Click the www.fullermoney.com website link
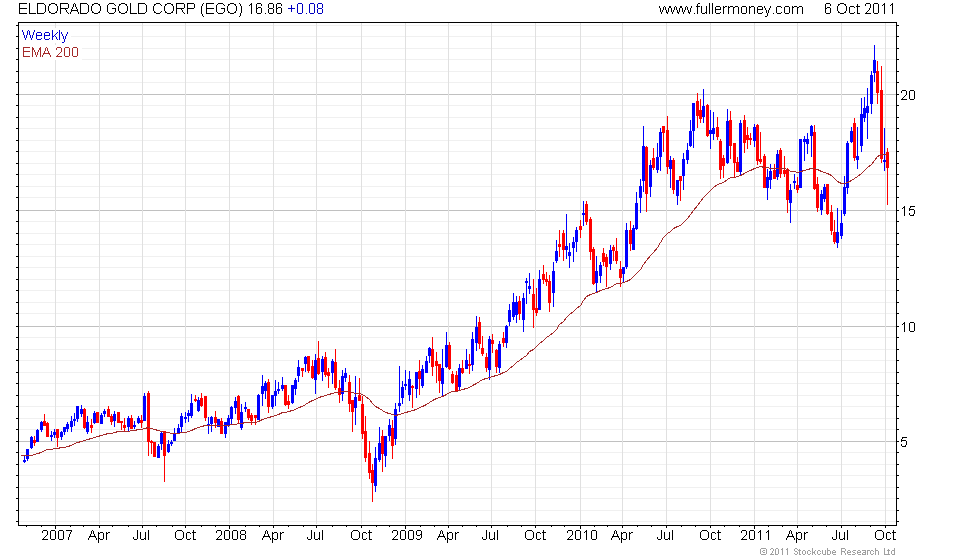 [x=731, y=9]
